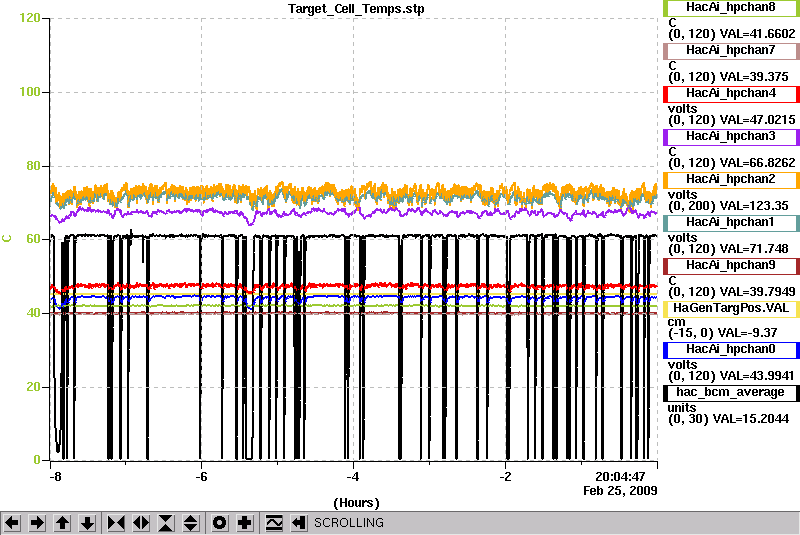Click the 20:04:47 timestamp
Viewport: 800px width, 535px height.
[x=620, y=477]
